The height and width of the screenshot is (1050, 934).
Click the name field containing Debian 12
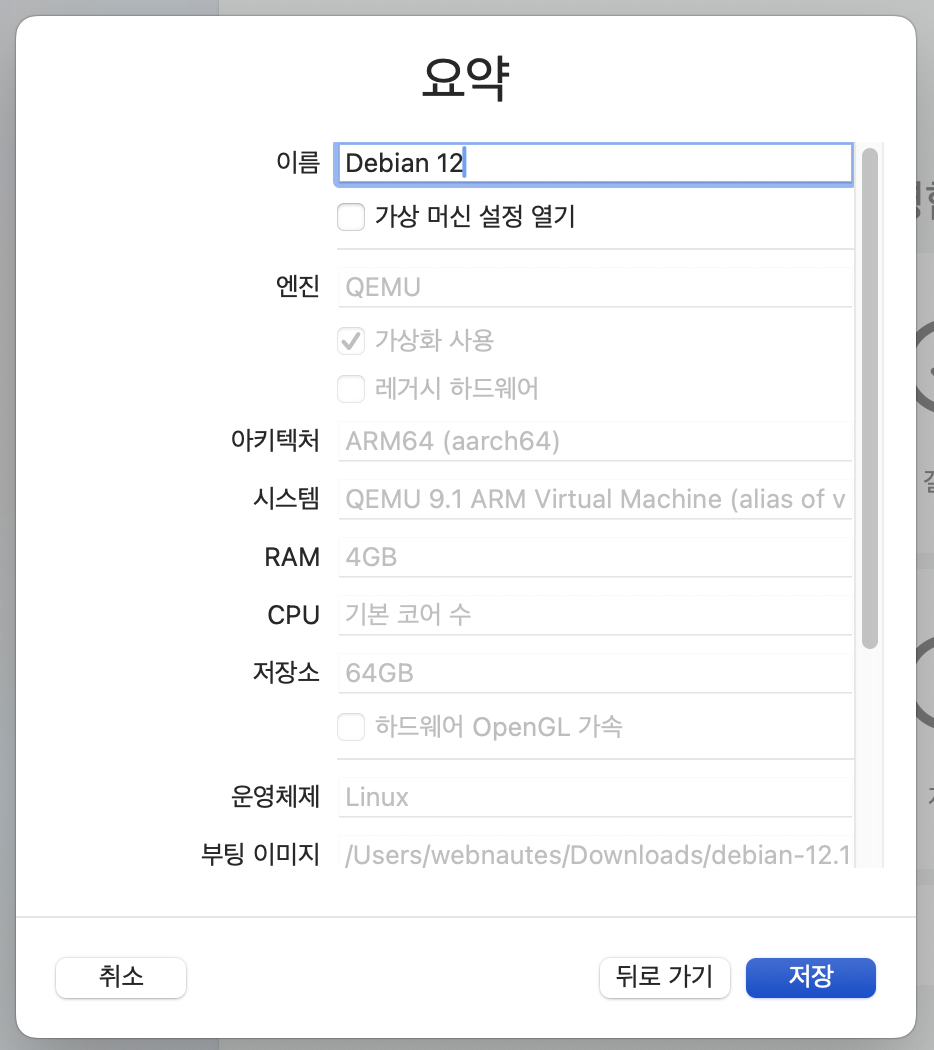[593, 163]
